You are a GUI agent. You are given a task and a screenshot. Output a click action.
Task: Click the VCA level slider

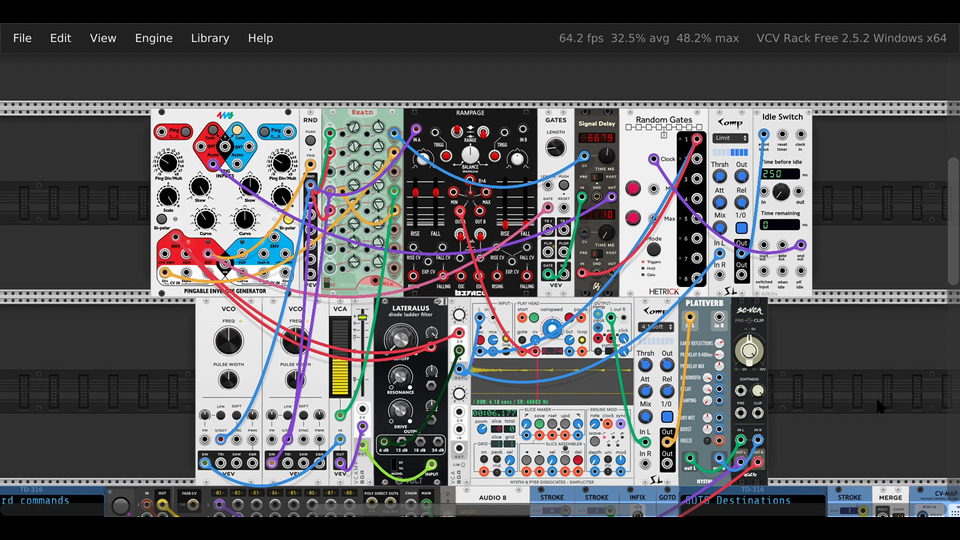[x=362, y=317]
